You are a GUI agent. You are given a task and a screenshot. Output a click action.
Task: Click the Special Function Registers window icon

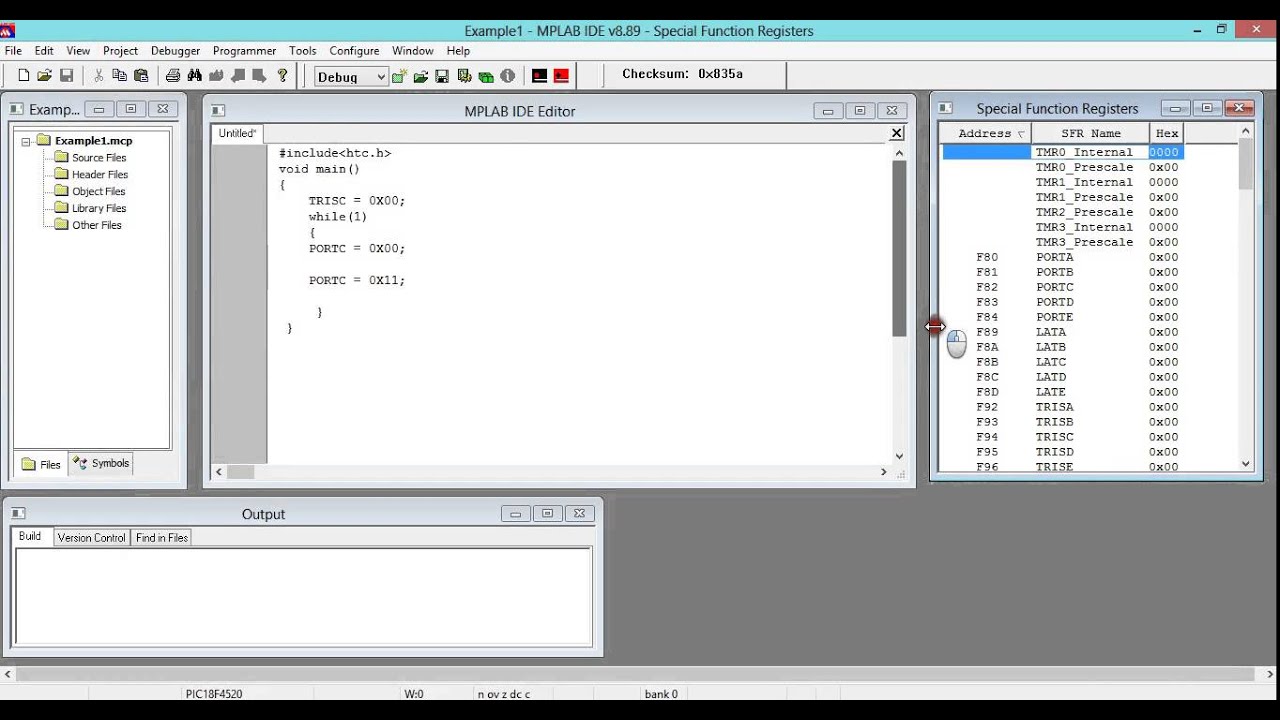click(946, 108)
